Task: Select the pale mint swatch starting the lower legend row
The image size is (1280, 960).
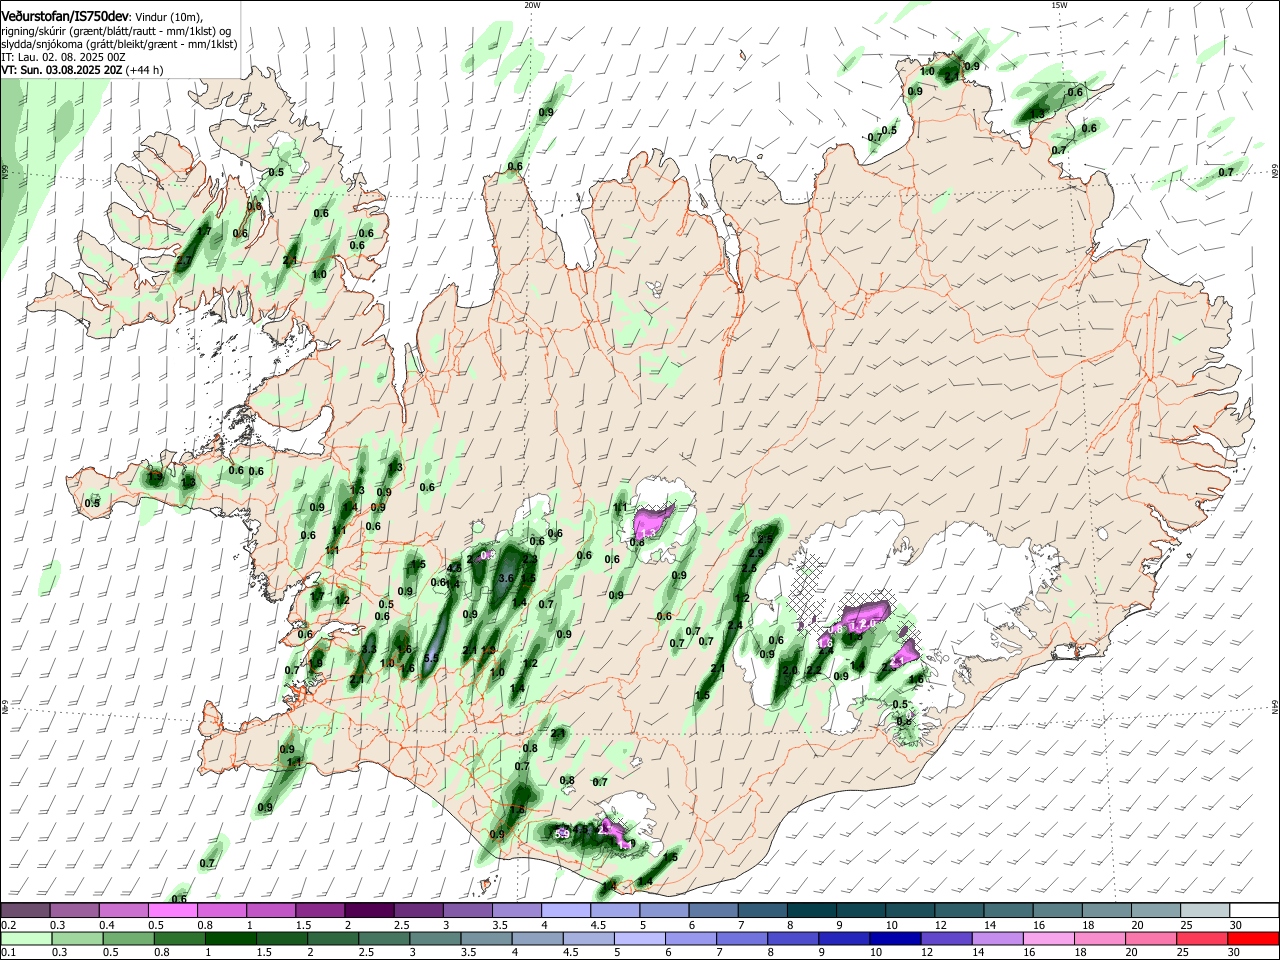Action: [25, 938]
